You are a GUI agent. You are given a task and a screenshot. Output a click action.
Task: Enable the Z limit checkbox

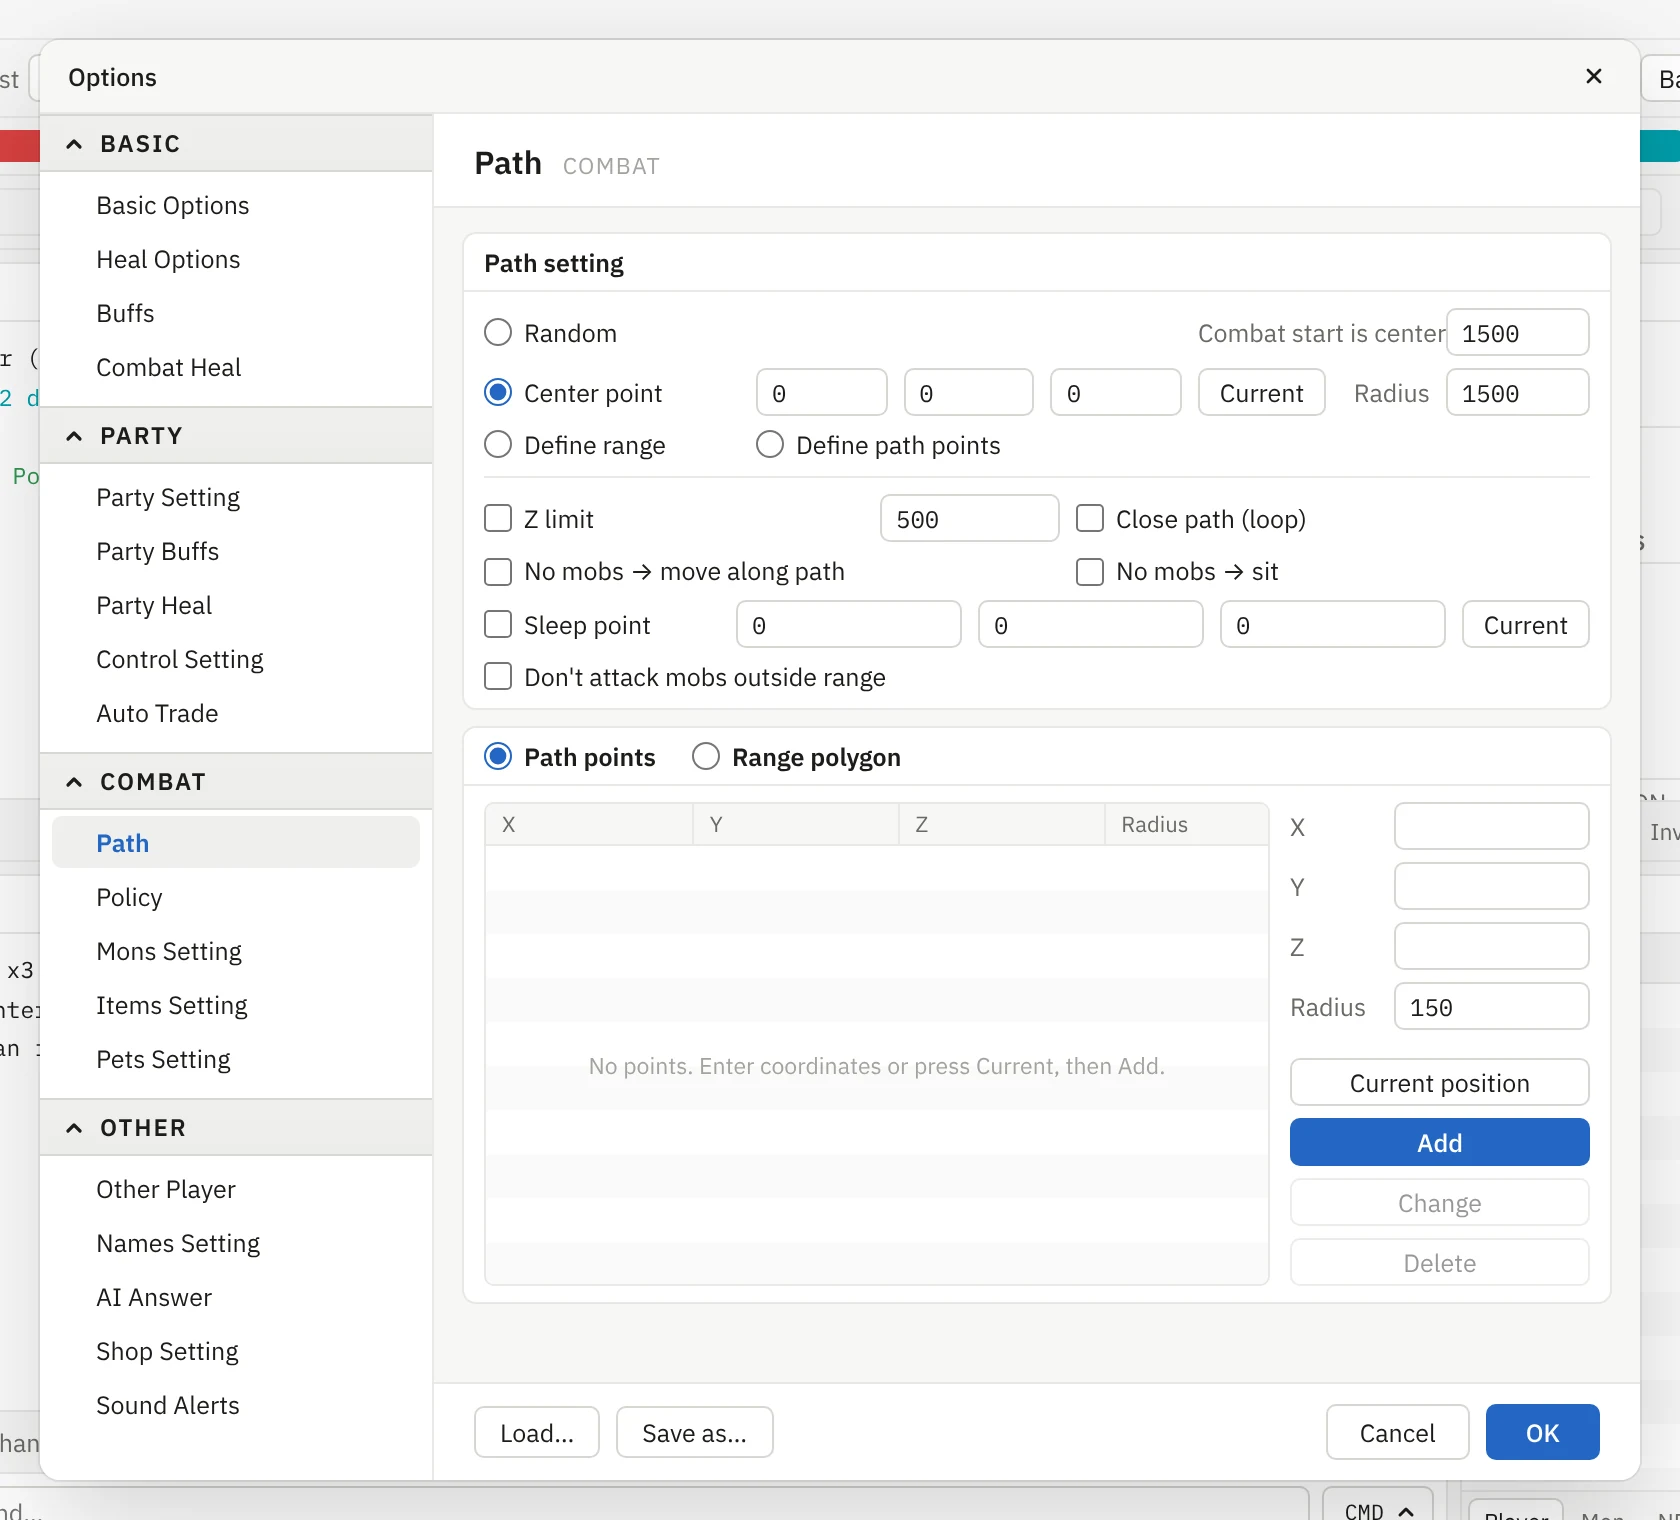498,519
